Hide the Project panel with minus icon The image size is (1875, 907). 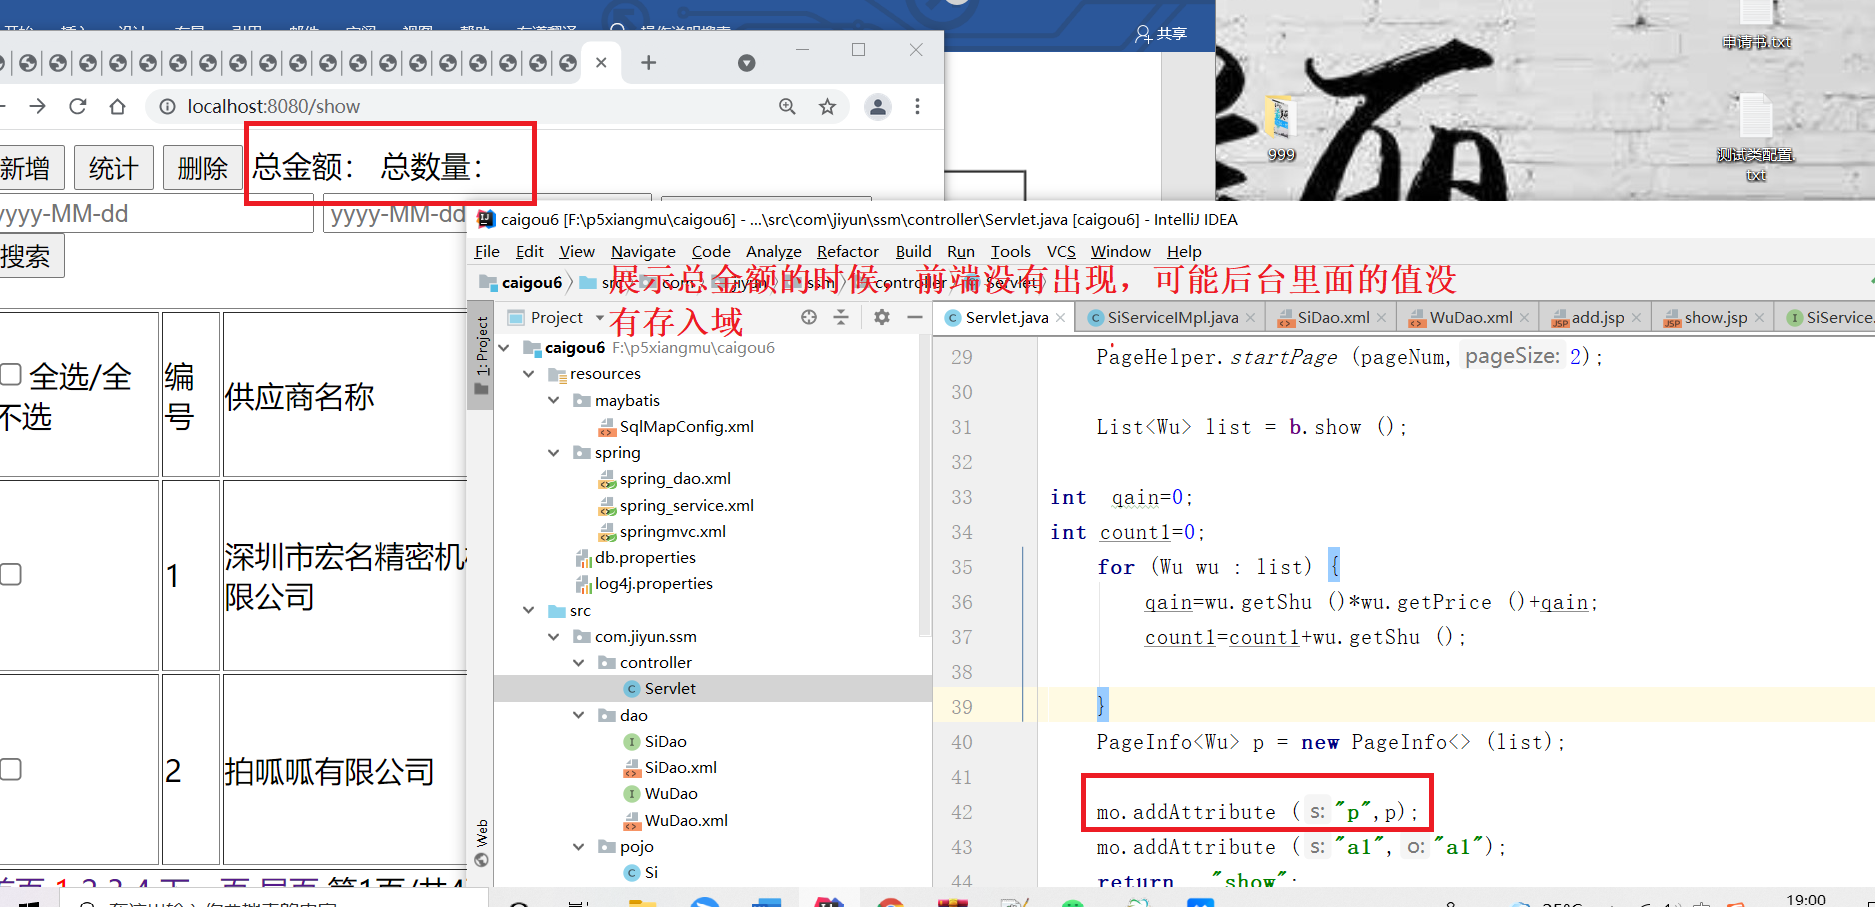click(x=914, y=317)
